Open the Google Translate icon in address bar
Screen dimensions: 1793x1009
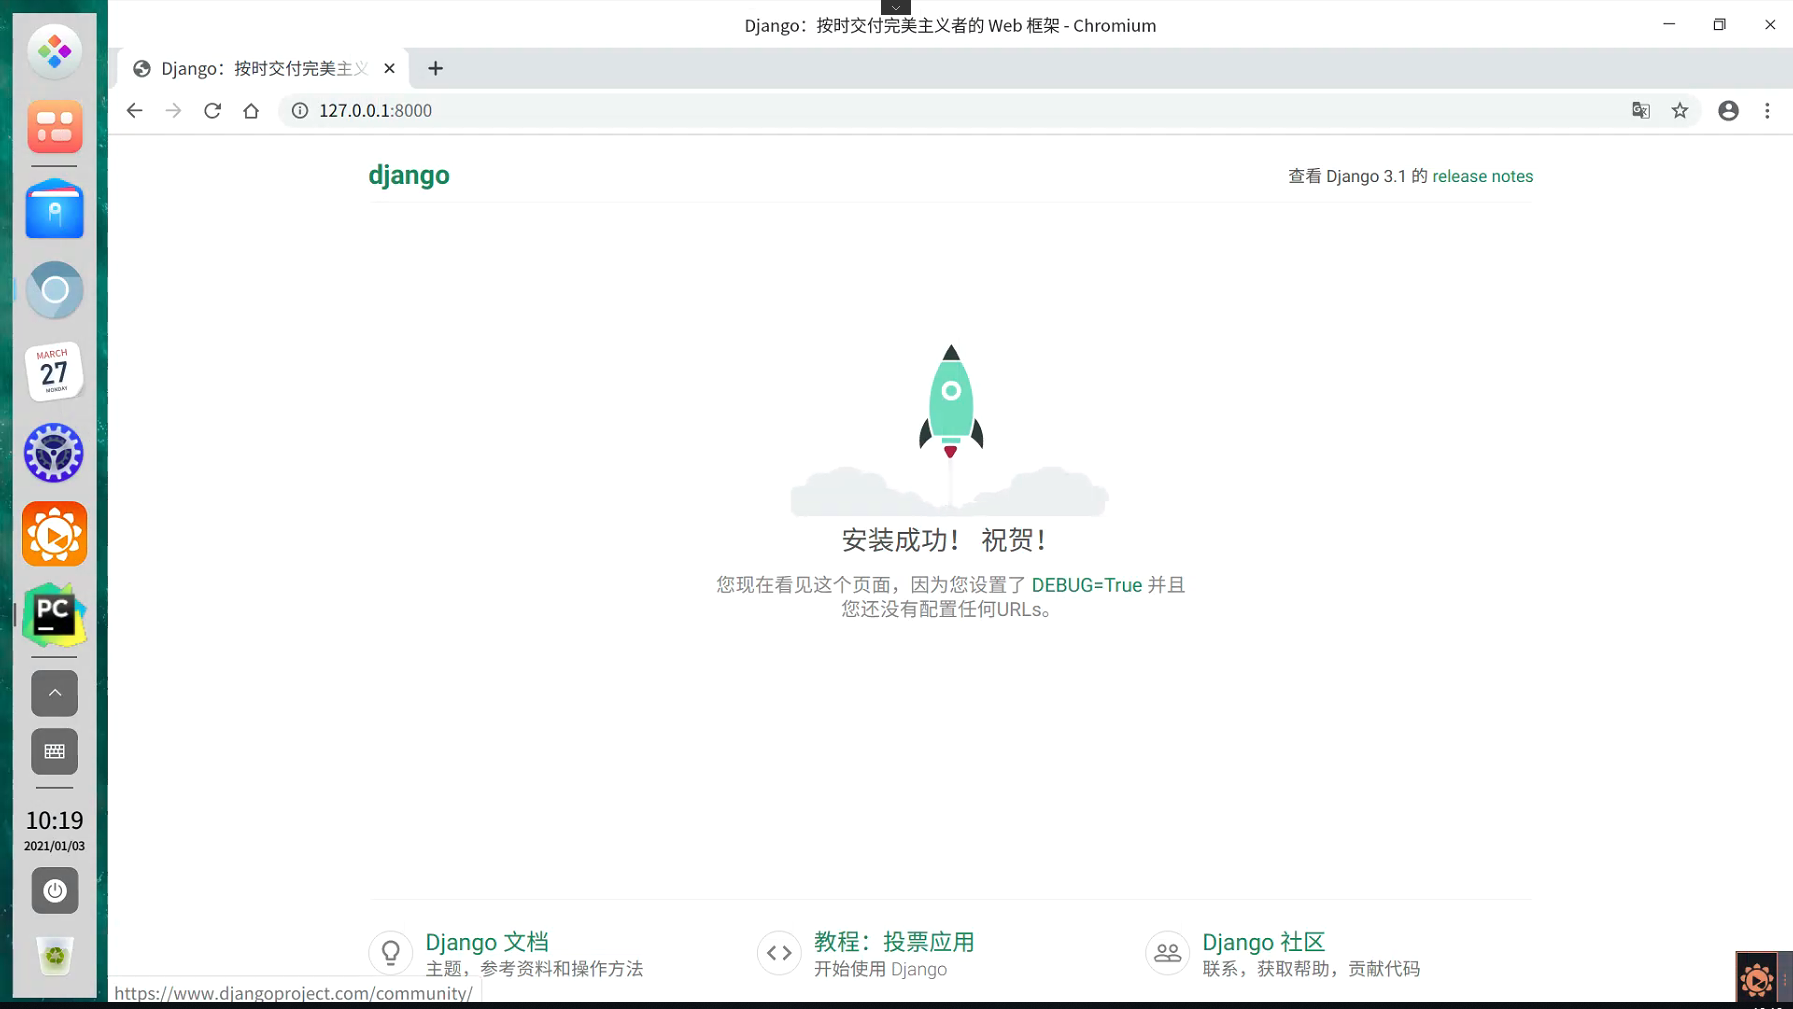click(1640, 110)
